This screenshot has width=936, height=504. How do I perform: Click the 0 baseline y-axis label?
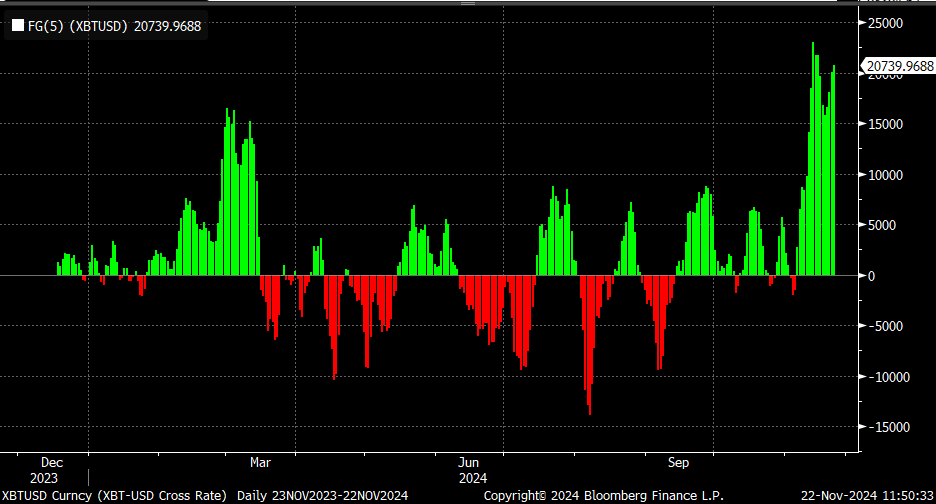coord(870,276)
